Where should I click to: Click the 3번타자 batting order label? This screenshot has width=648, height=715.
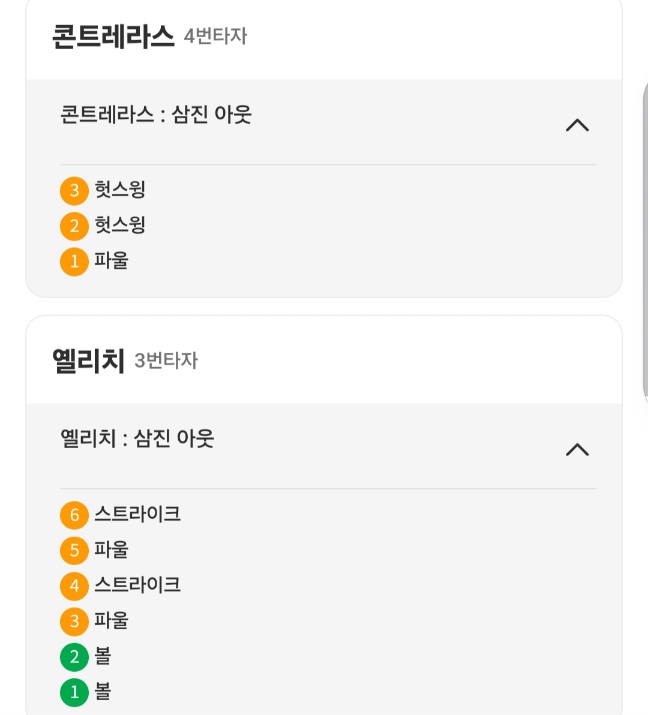[x=166, y=361]
